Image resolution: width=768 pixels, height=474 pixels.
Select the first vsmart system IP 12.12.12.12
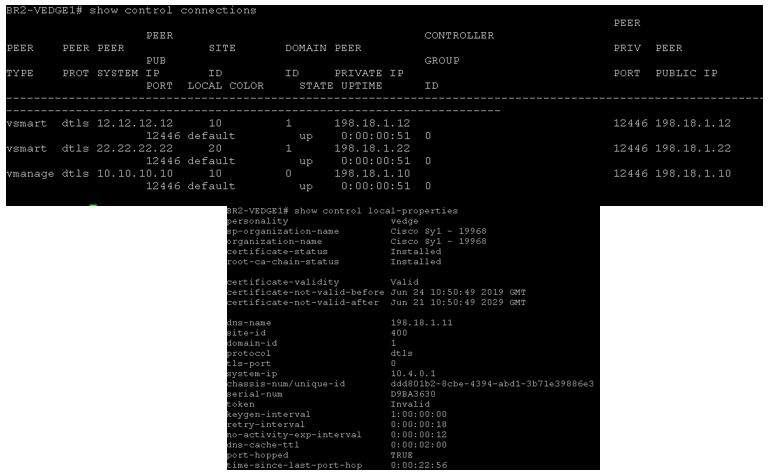(135, 123)
